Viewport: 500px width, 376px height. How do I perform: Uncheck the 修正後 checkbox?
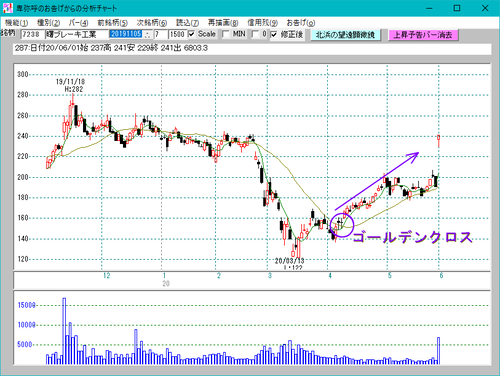coord(274,34)
